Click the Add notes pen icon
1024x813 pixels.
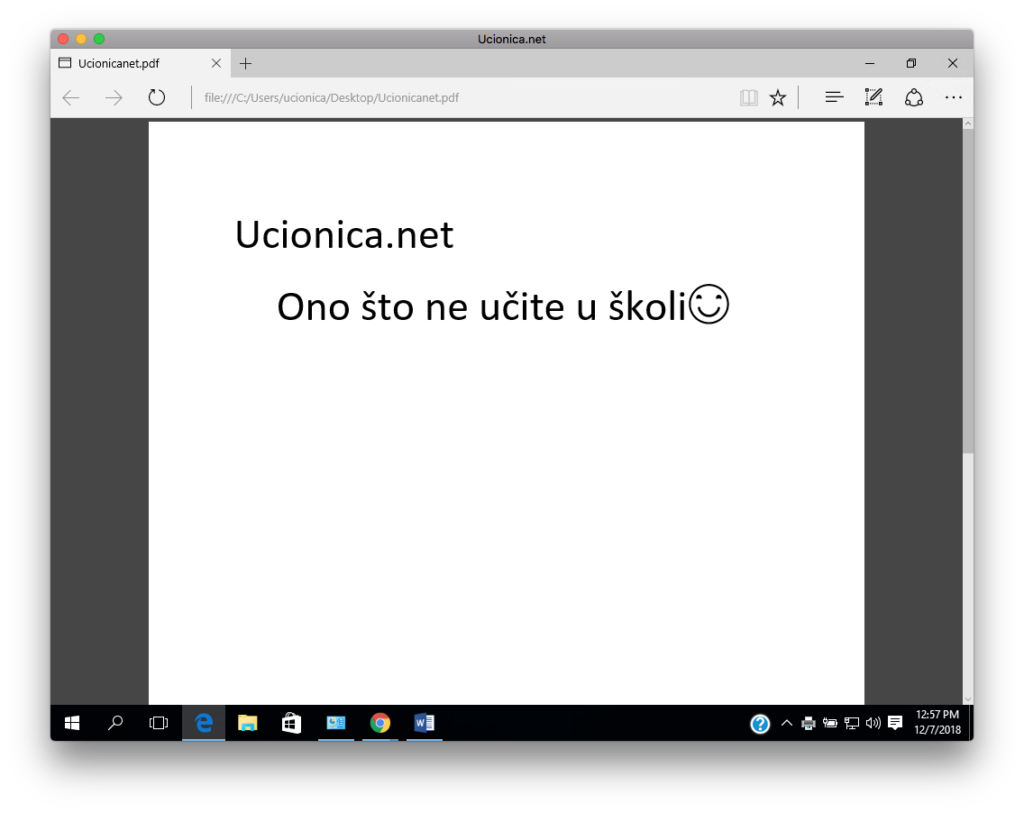point(873,97)
